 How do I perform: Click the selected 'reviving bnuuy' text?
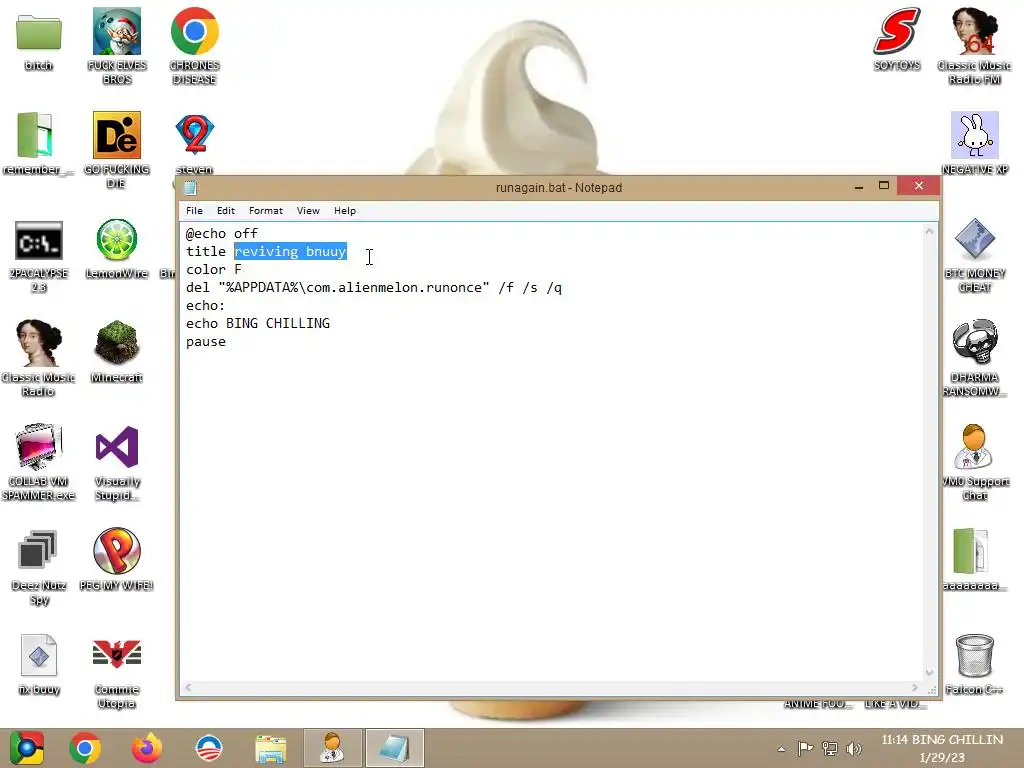[290, 251]
